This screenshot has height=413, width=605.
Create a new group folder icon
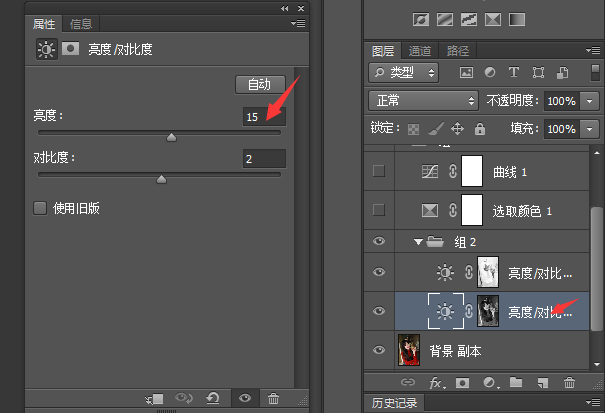point(516,382)
